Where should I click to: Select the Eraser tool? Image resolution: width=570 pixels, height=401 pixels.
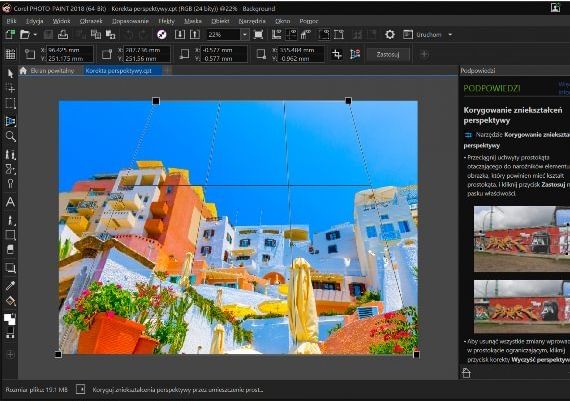click(x=10, y=249)
